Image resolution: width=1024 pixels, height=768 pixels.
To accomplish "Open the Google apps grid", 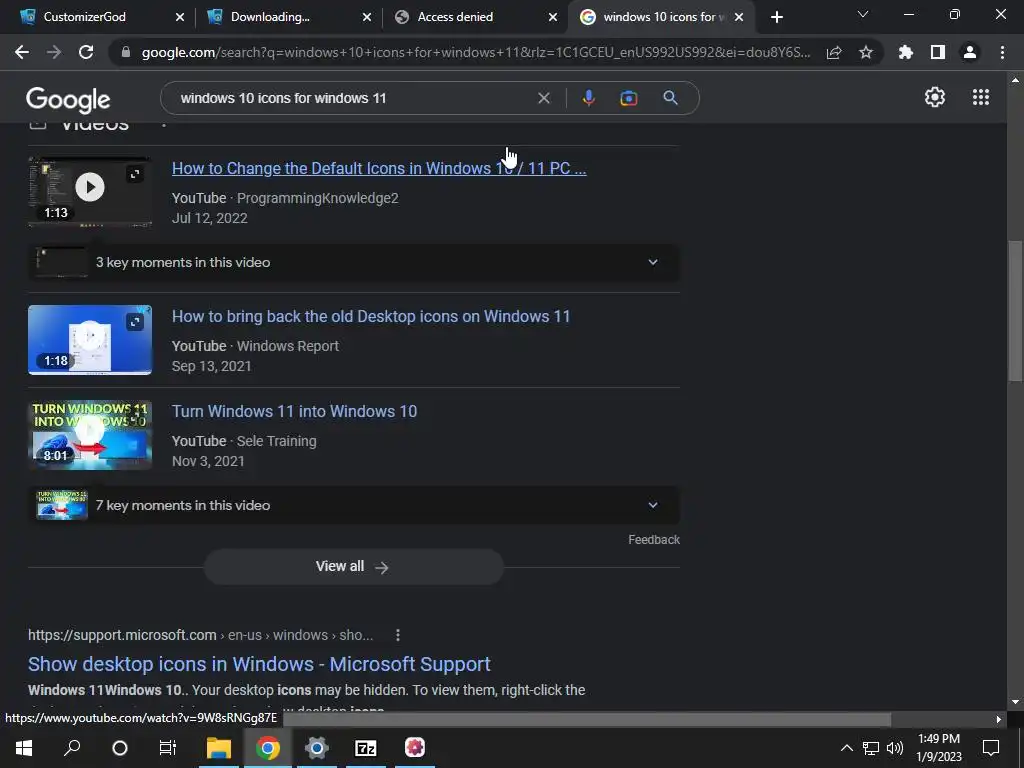I will pyautogui.click(x=980, y=97).
